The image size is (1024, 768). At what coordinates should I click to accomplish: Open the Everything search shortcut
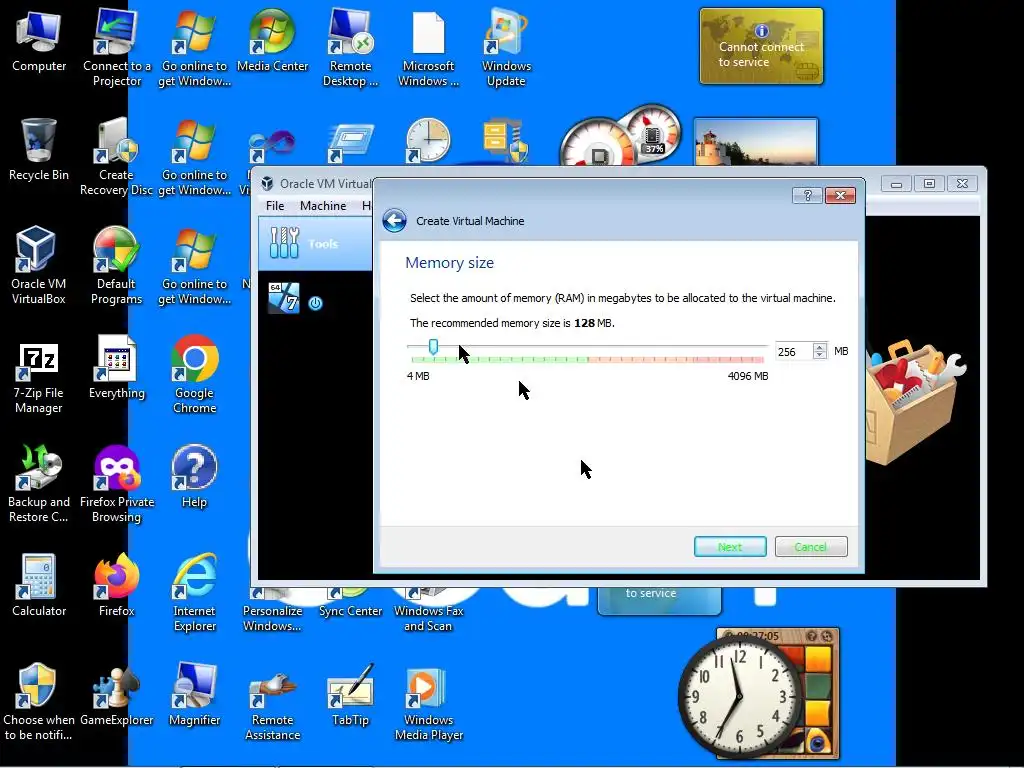[x=116, y=368]
